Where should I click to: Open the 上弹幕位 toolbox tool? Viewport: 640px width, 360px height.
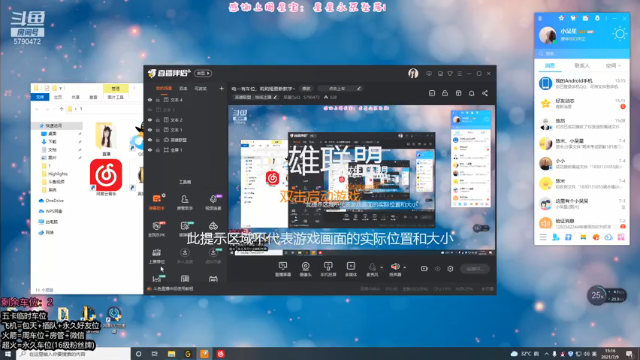pos(157,256)
